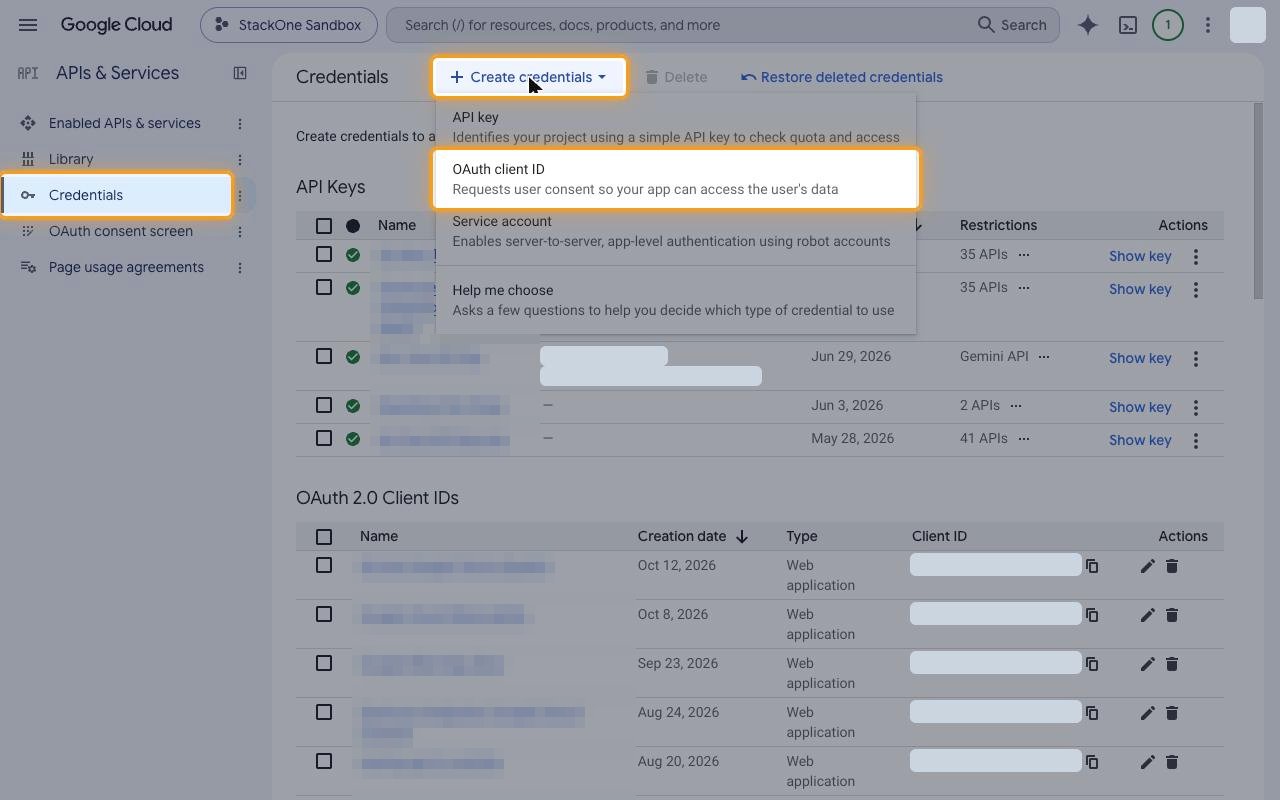Screen dimensions: 1280x800
Task: Open more options for Library sidebar item
Action: point(240,159)
